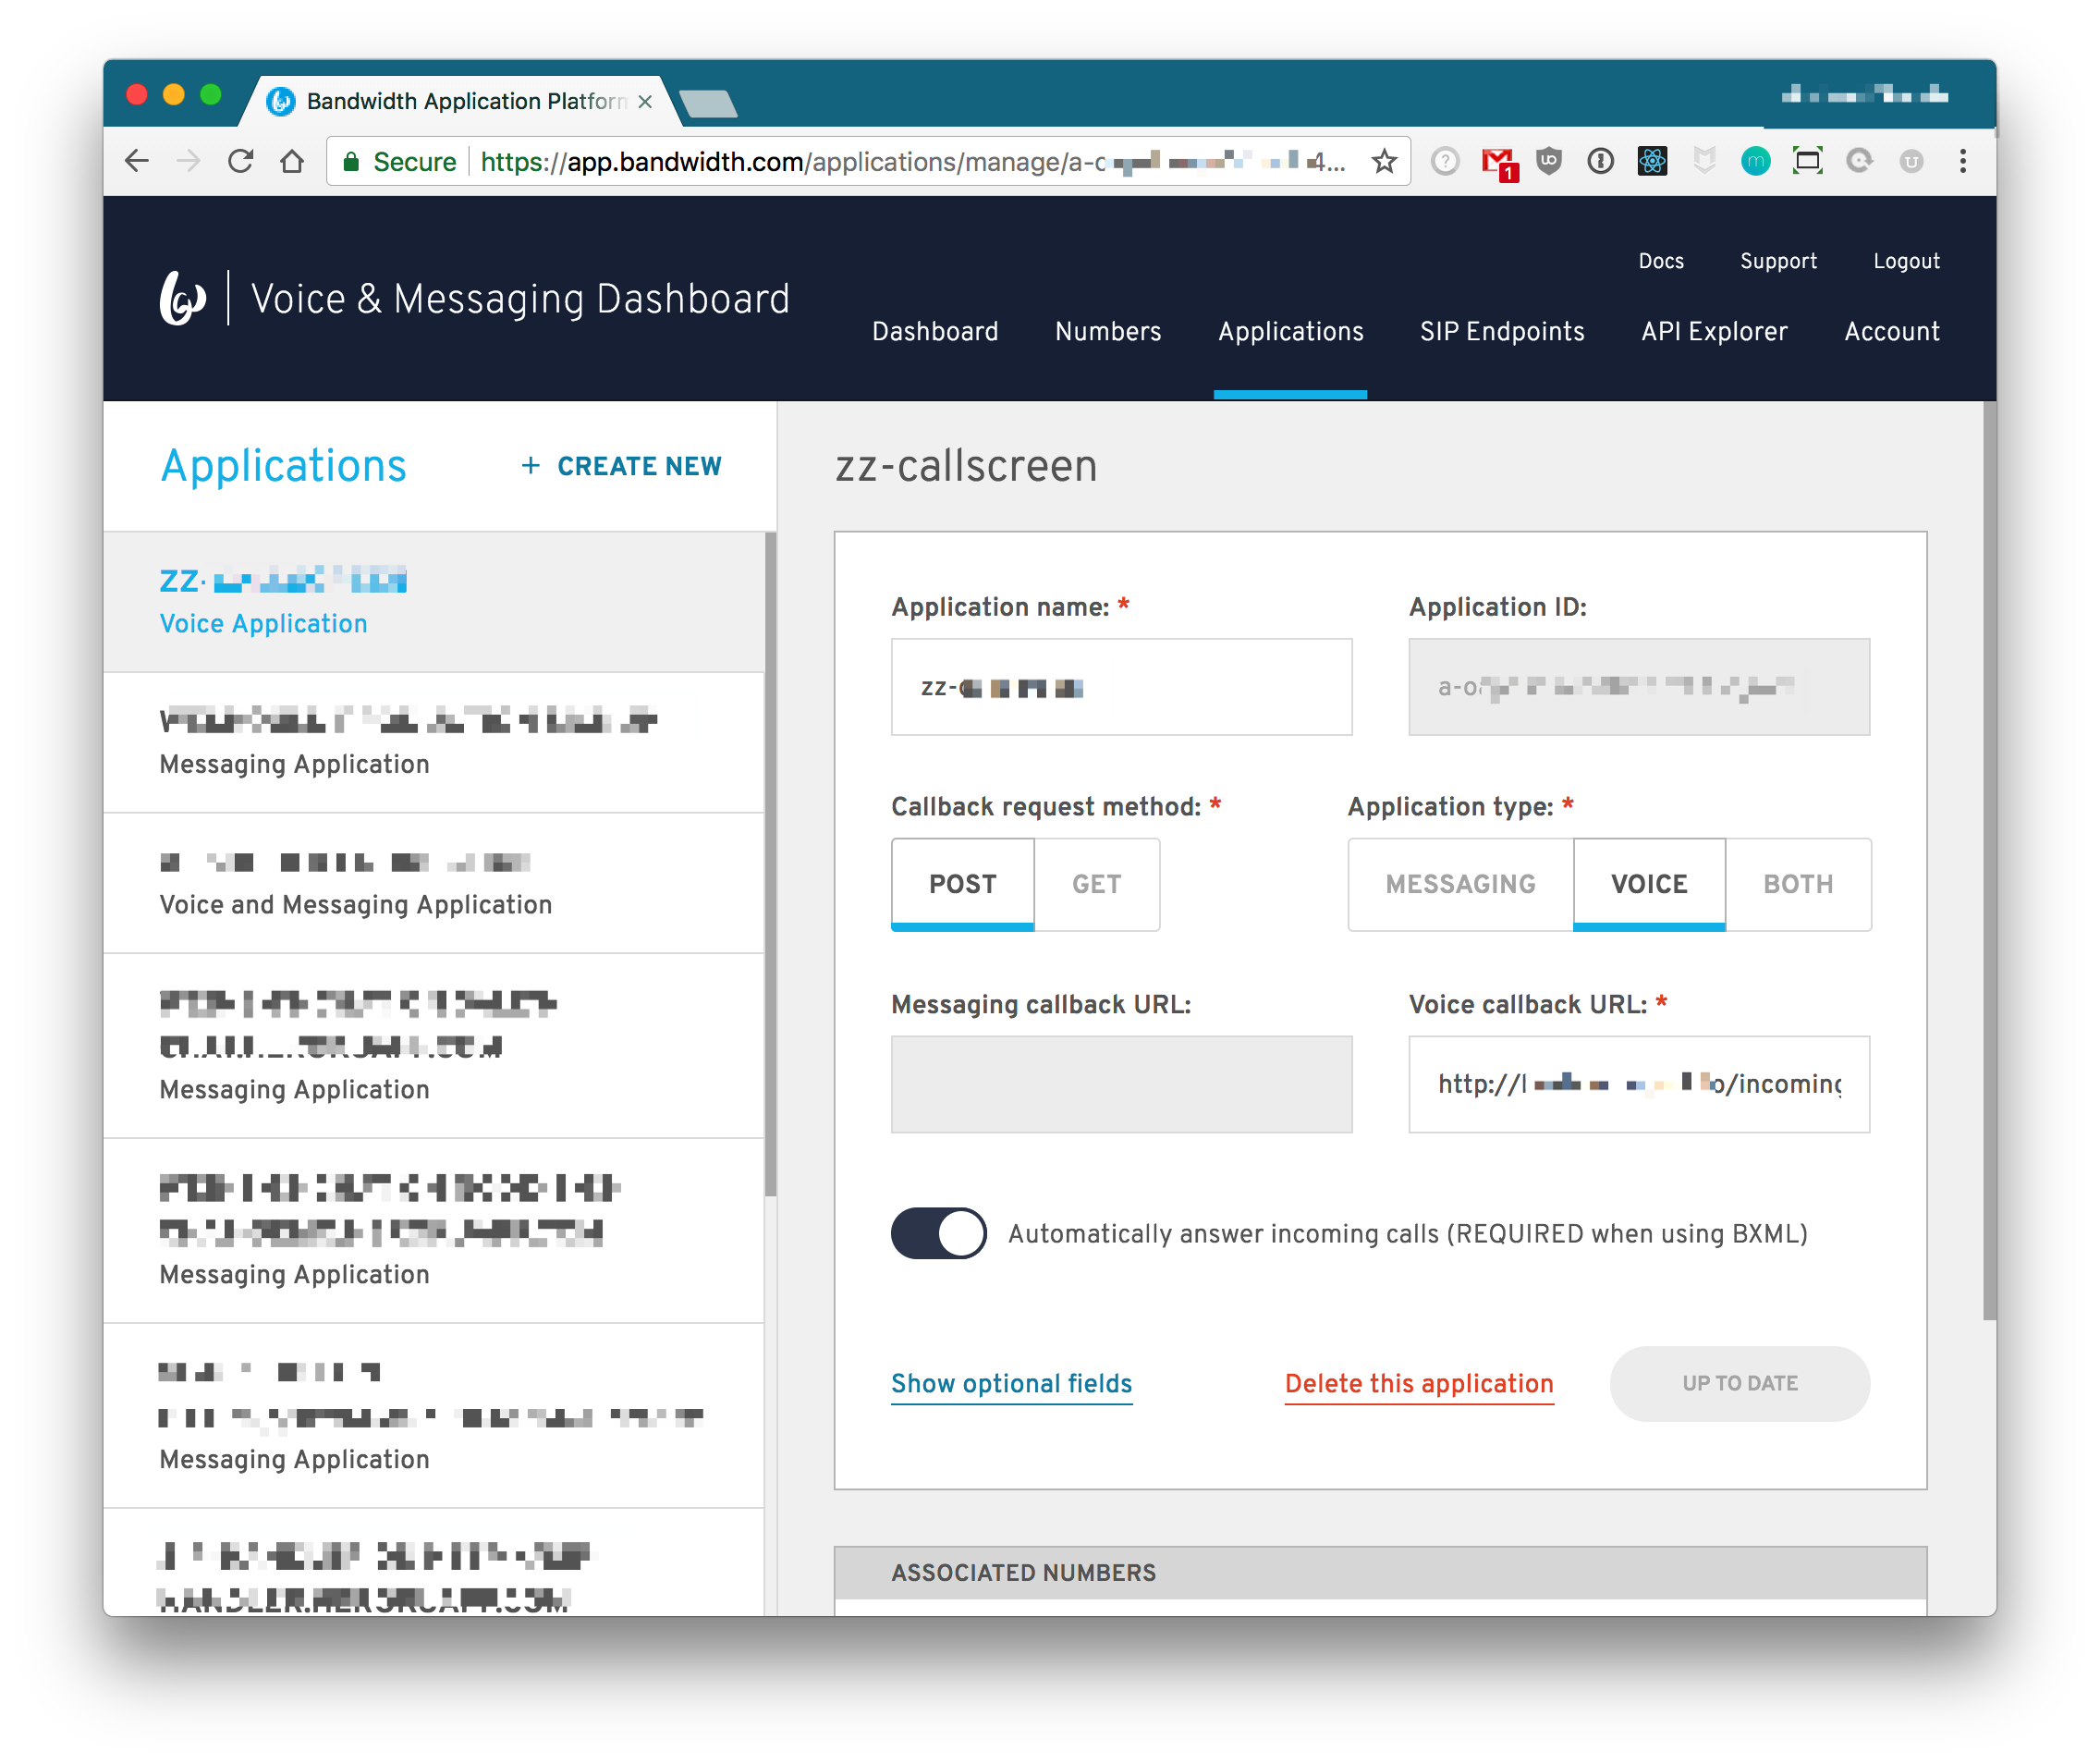Screen dimensions: 2100x1764
Task: Open the React DevTools extension icon
Action: pos(1652,161)
